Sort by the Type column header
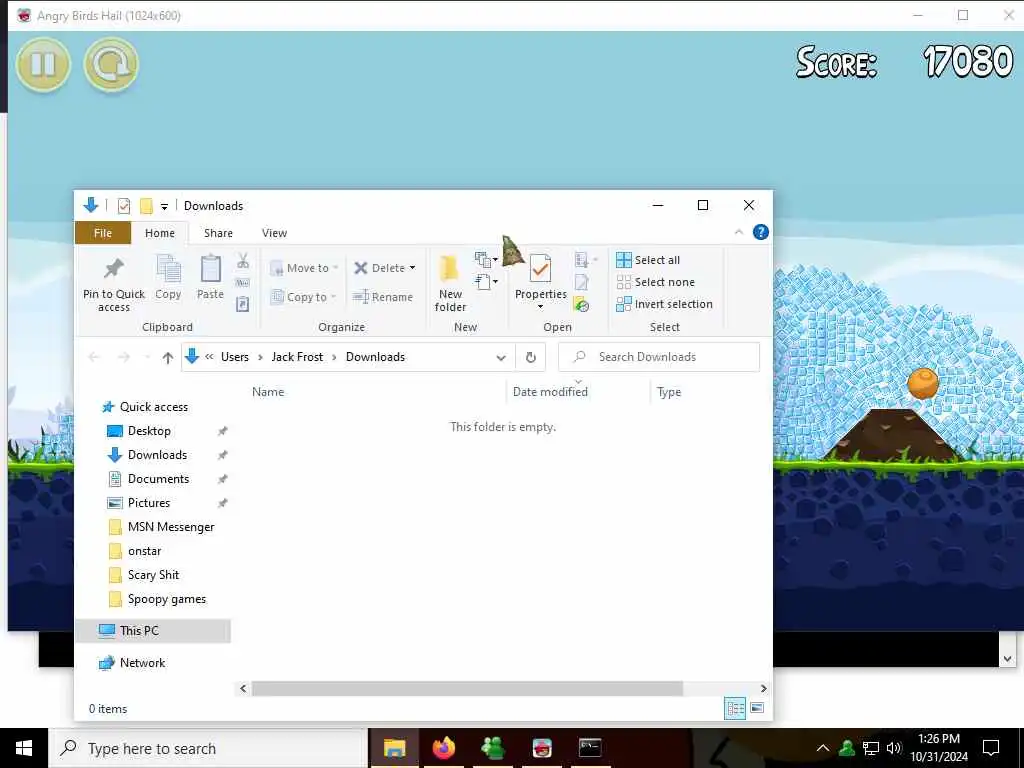The height and width of the screenshot is (768, 1024). click(669, 392)
